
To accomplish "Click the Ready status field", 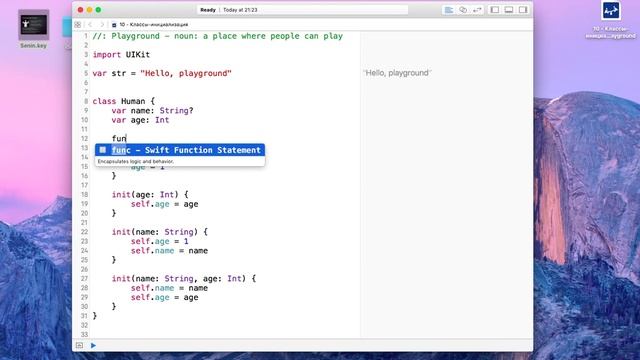I will [x=302, y=10].
